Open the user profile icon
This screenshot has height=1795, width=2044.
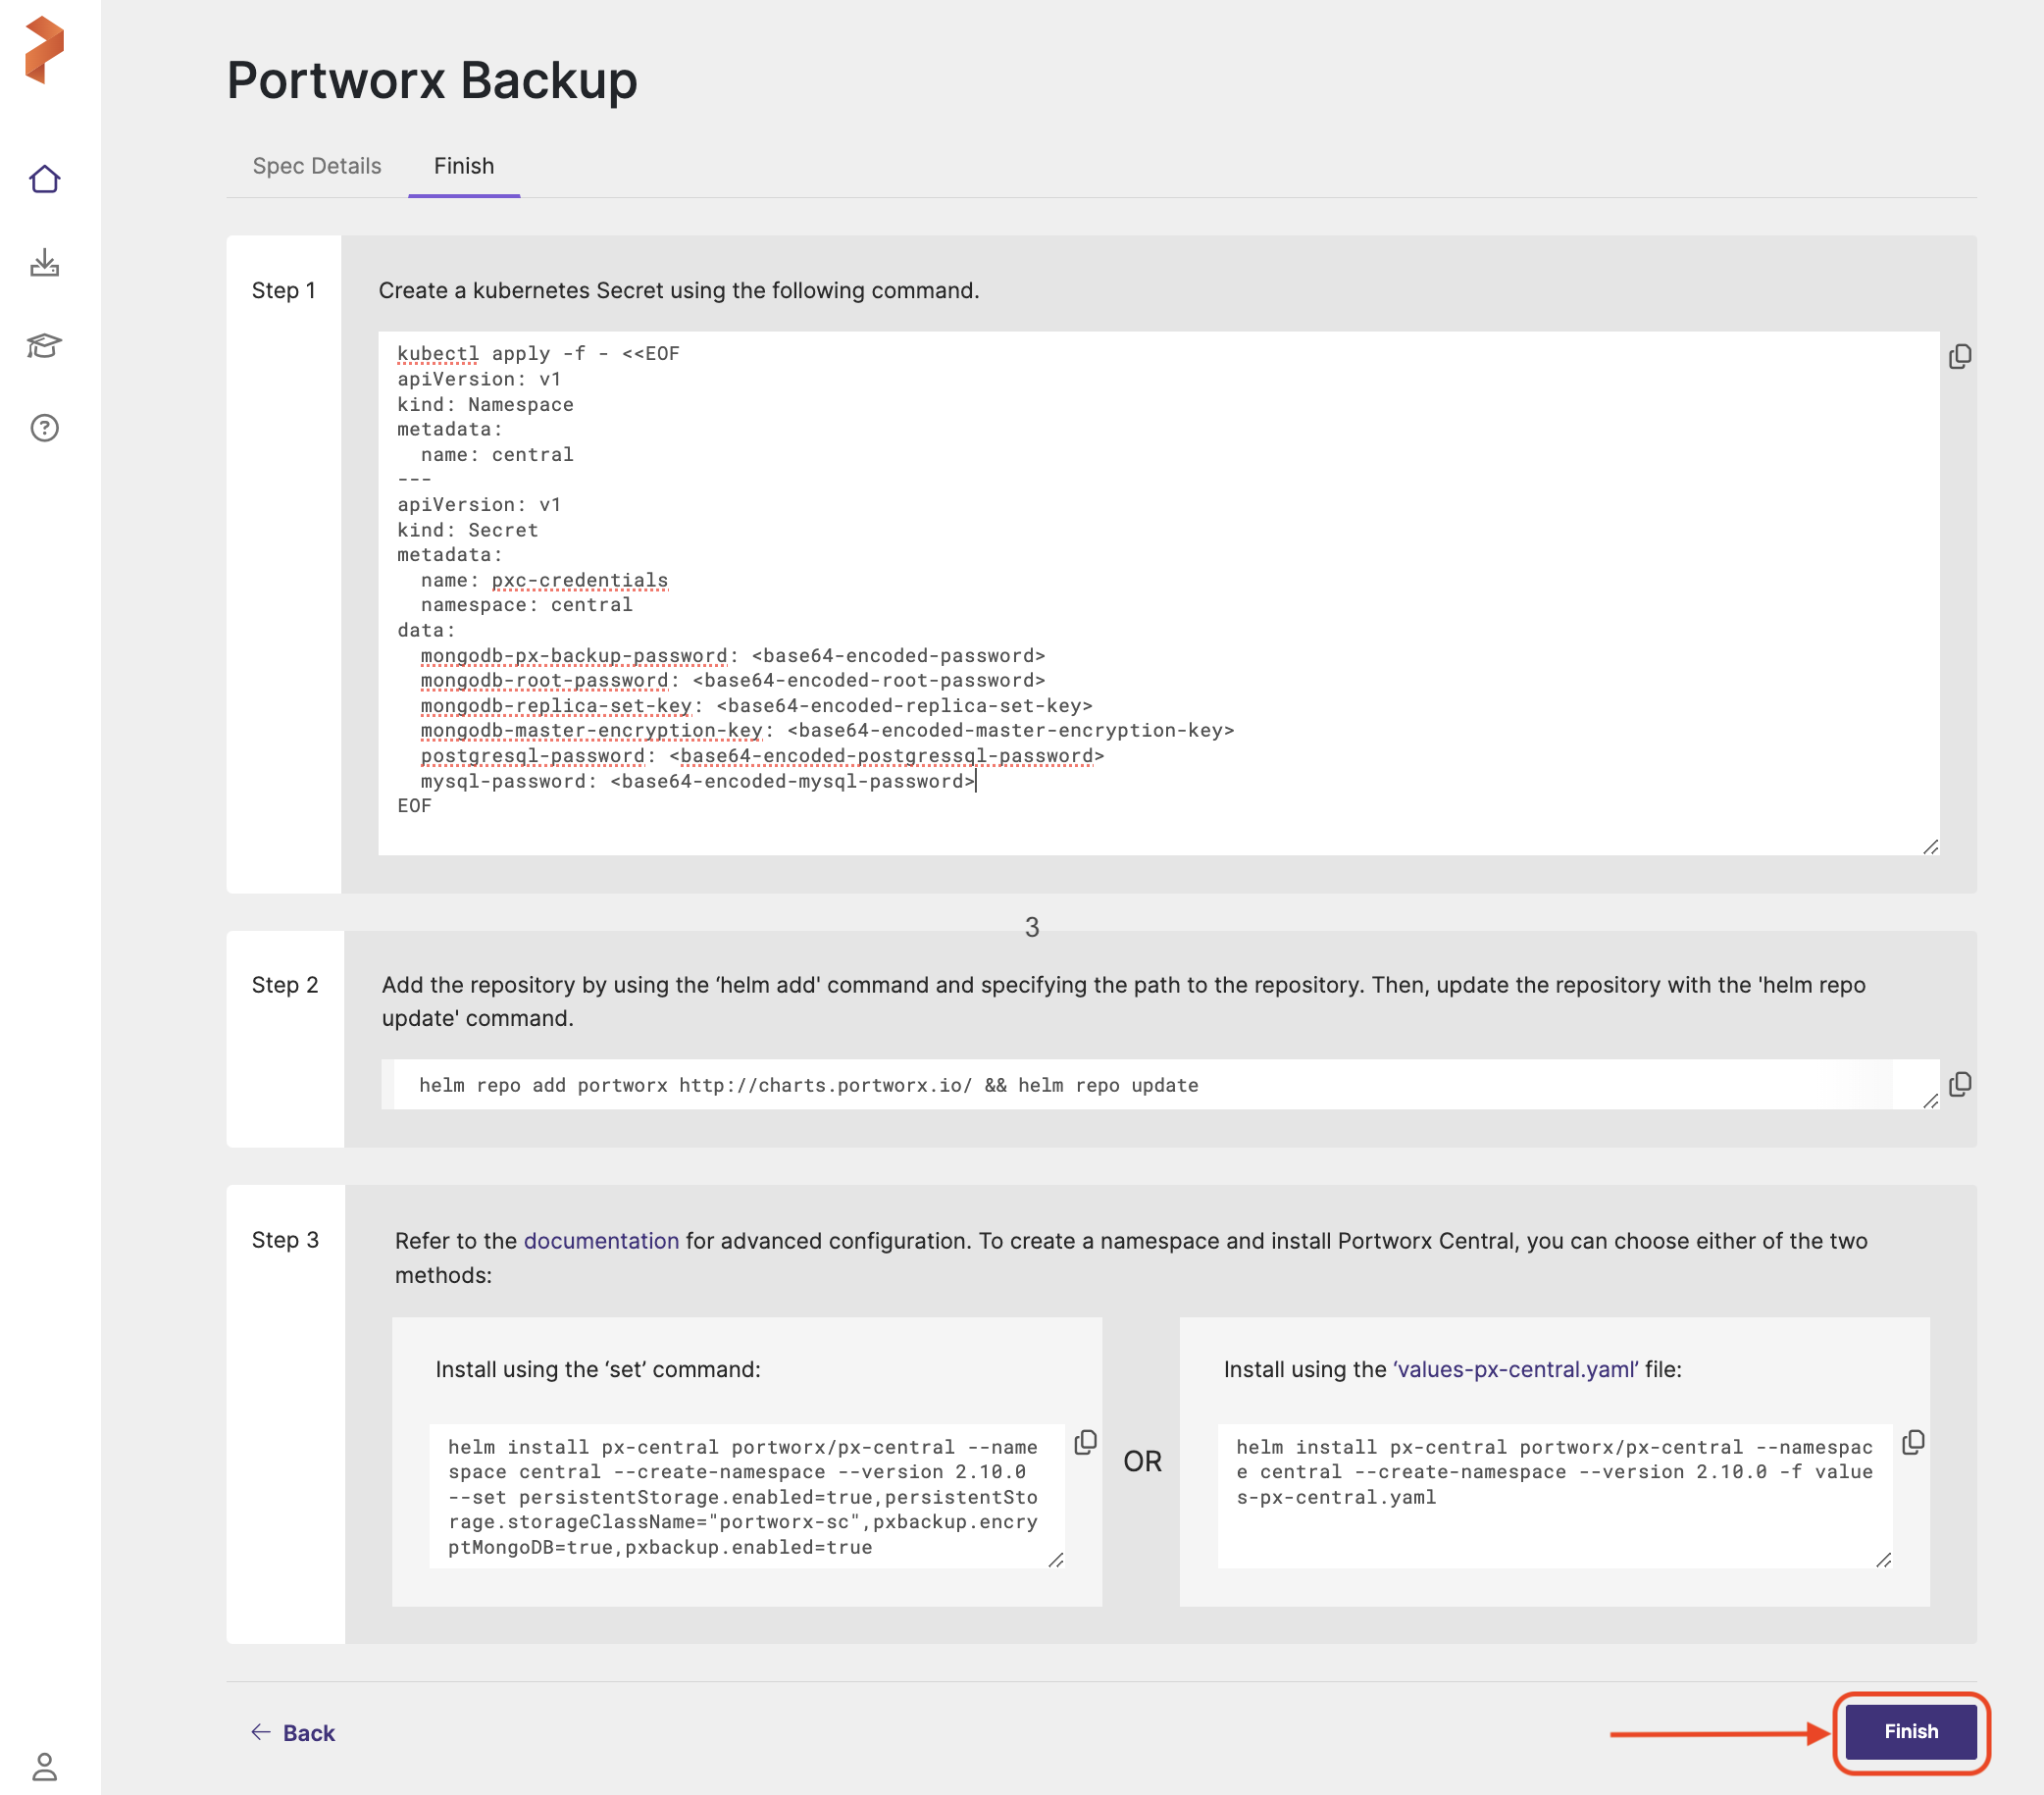(x=44, y=1766)
